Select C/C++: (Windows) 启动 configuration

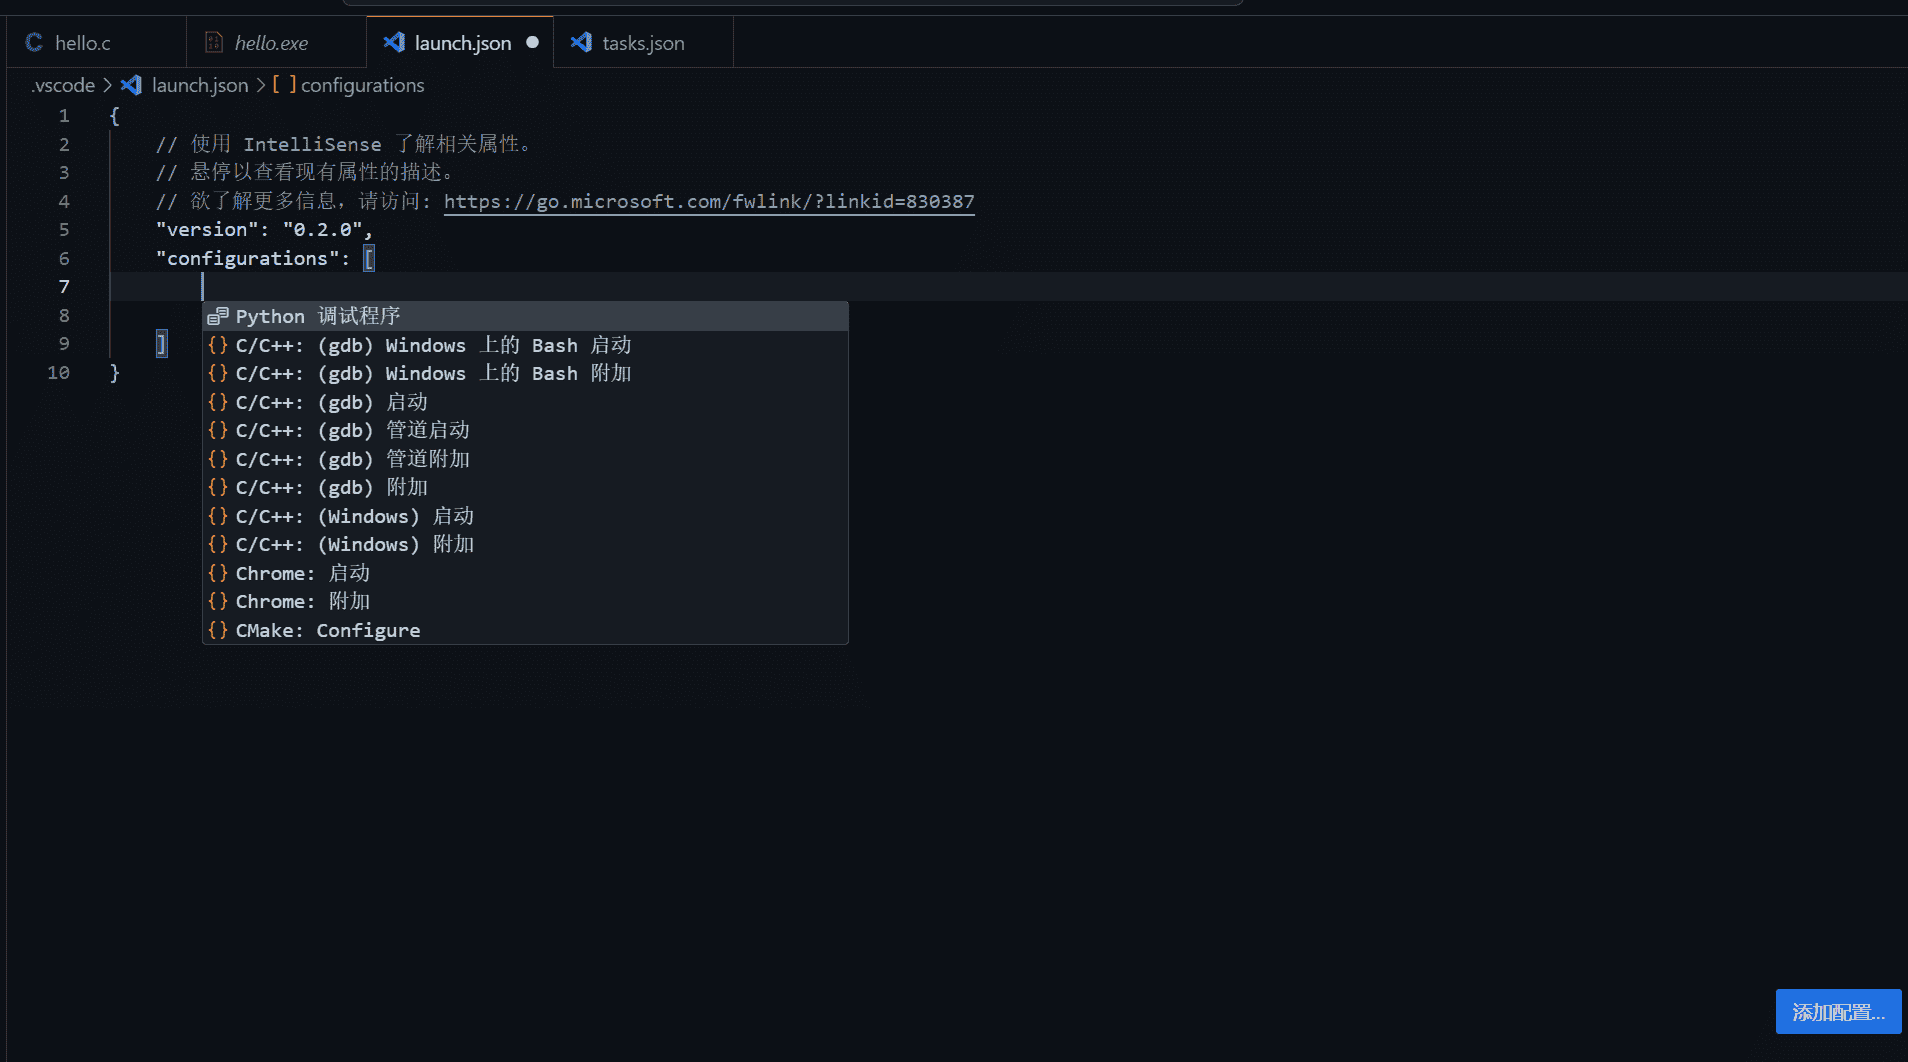(x=525, y=516)
